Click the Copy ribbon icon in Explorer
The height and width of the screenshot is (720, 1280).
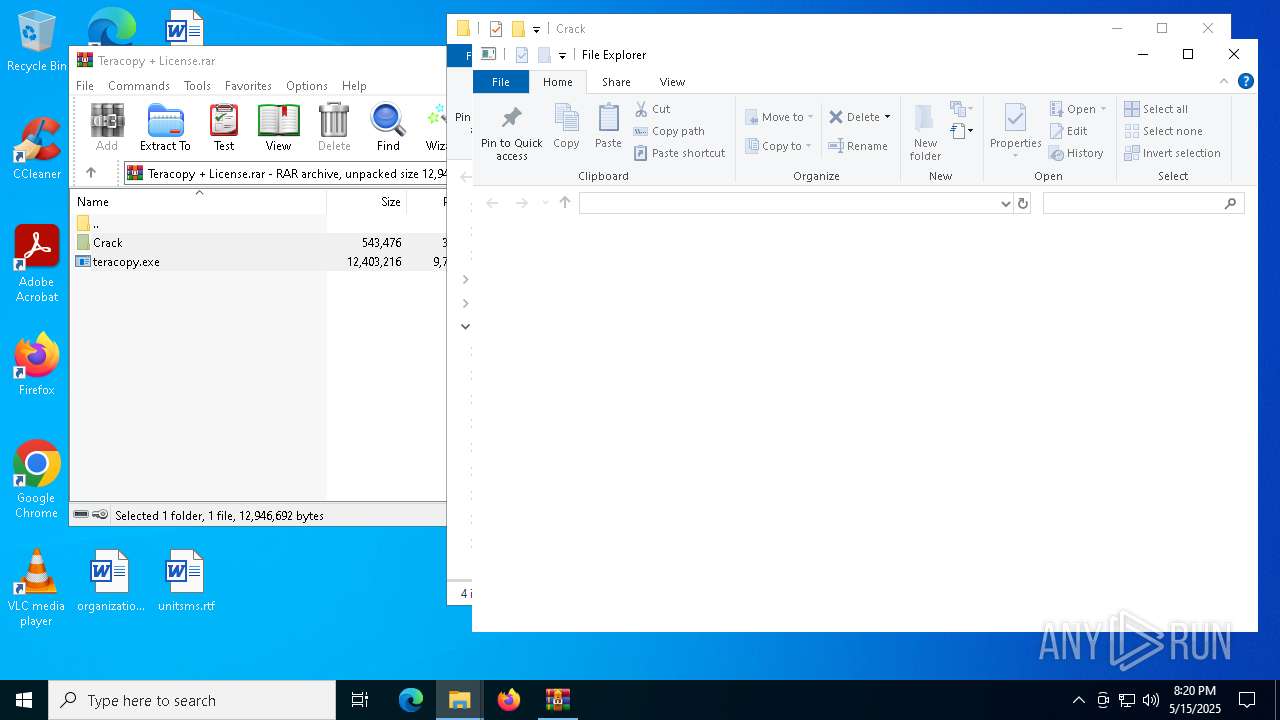566,126
